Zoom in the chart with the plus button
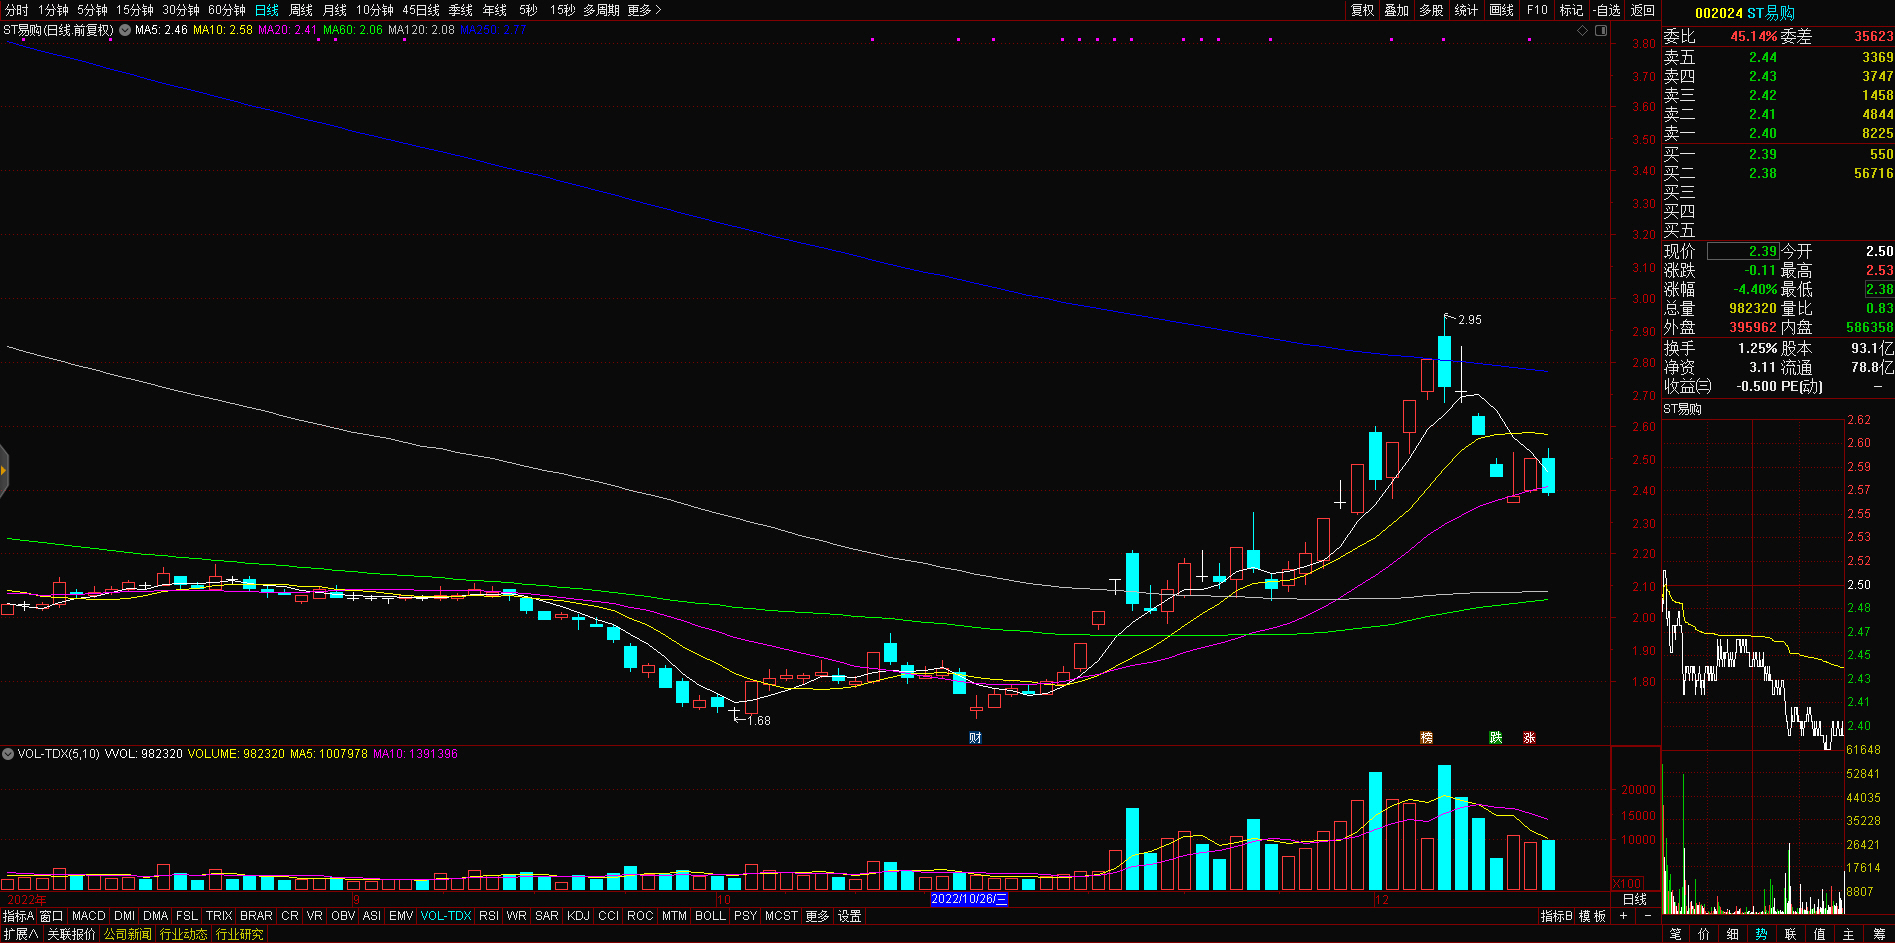 click(x=1623, y=916)
